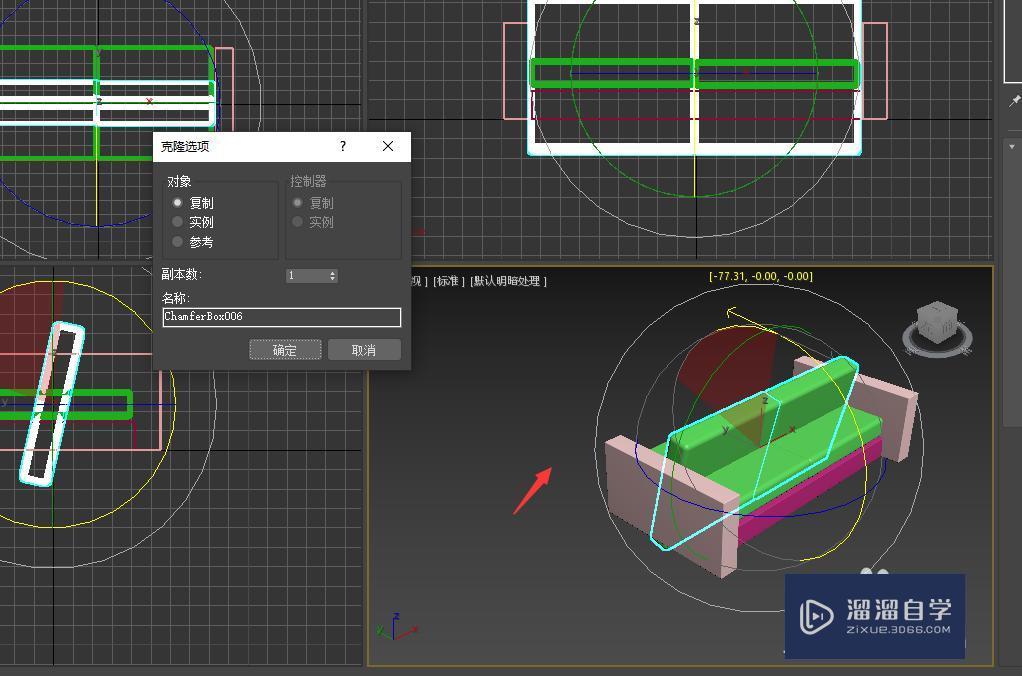
Task: Increase 副本数 with the spinner up arrow
Action: (x=332, y=272)
